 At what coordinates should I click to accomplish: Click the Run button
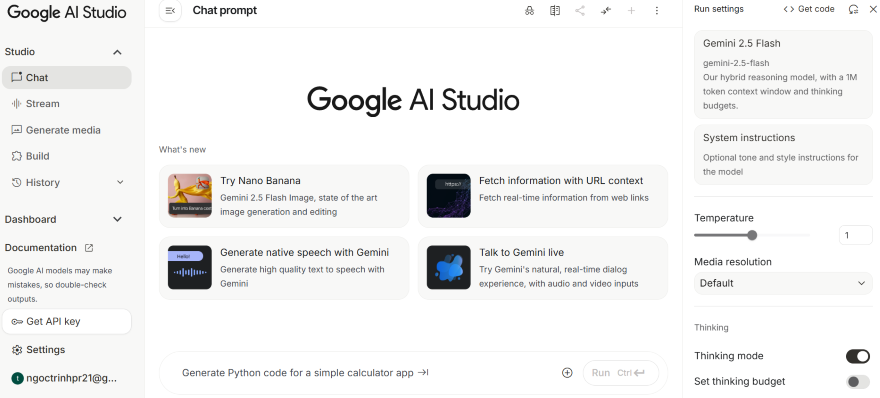pos(621,373)
